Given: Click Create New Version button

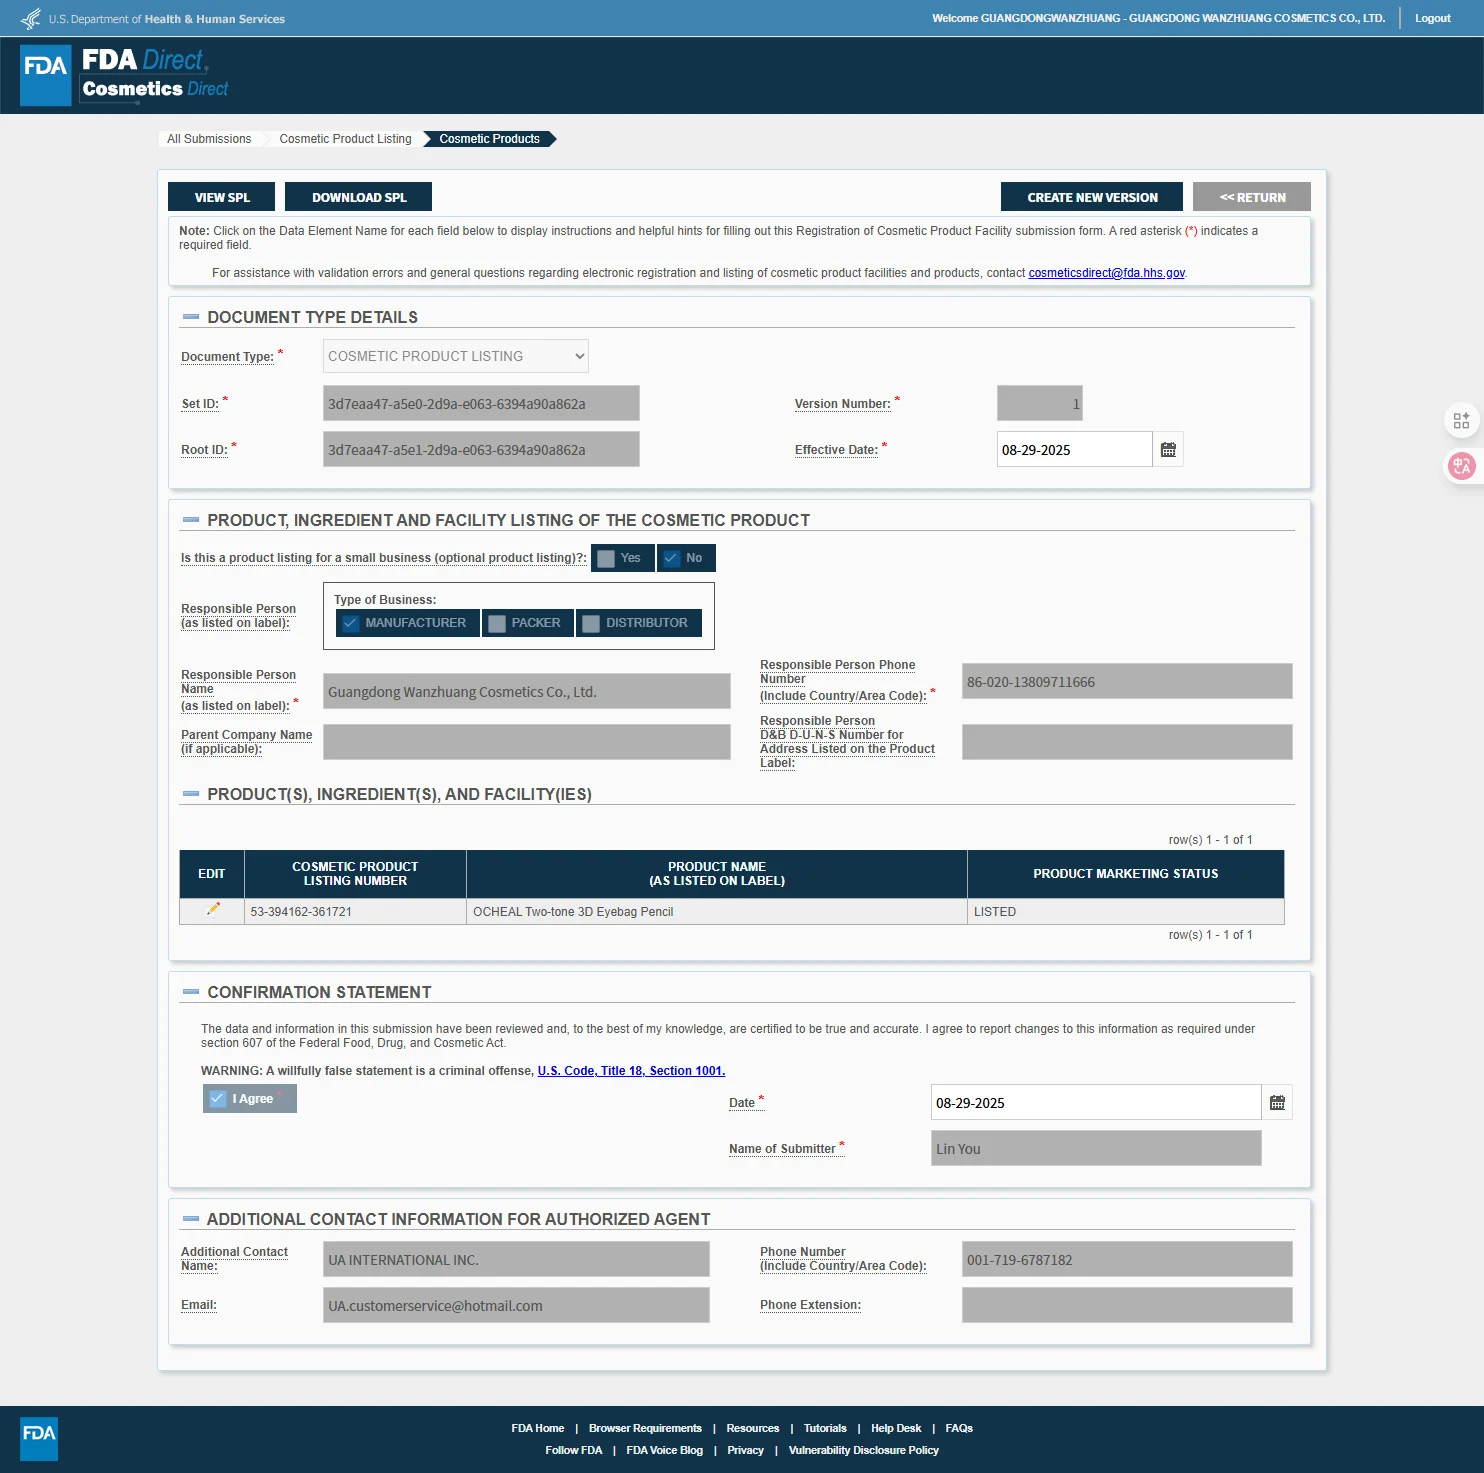Looking at the screenshot, I should click(x=1092, y=197).
